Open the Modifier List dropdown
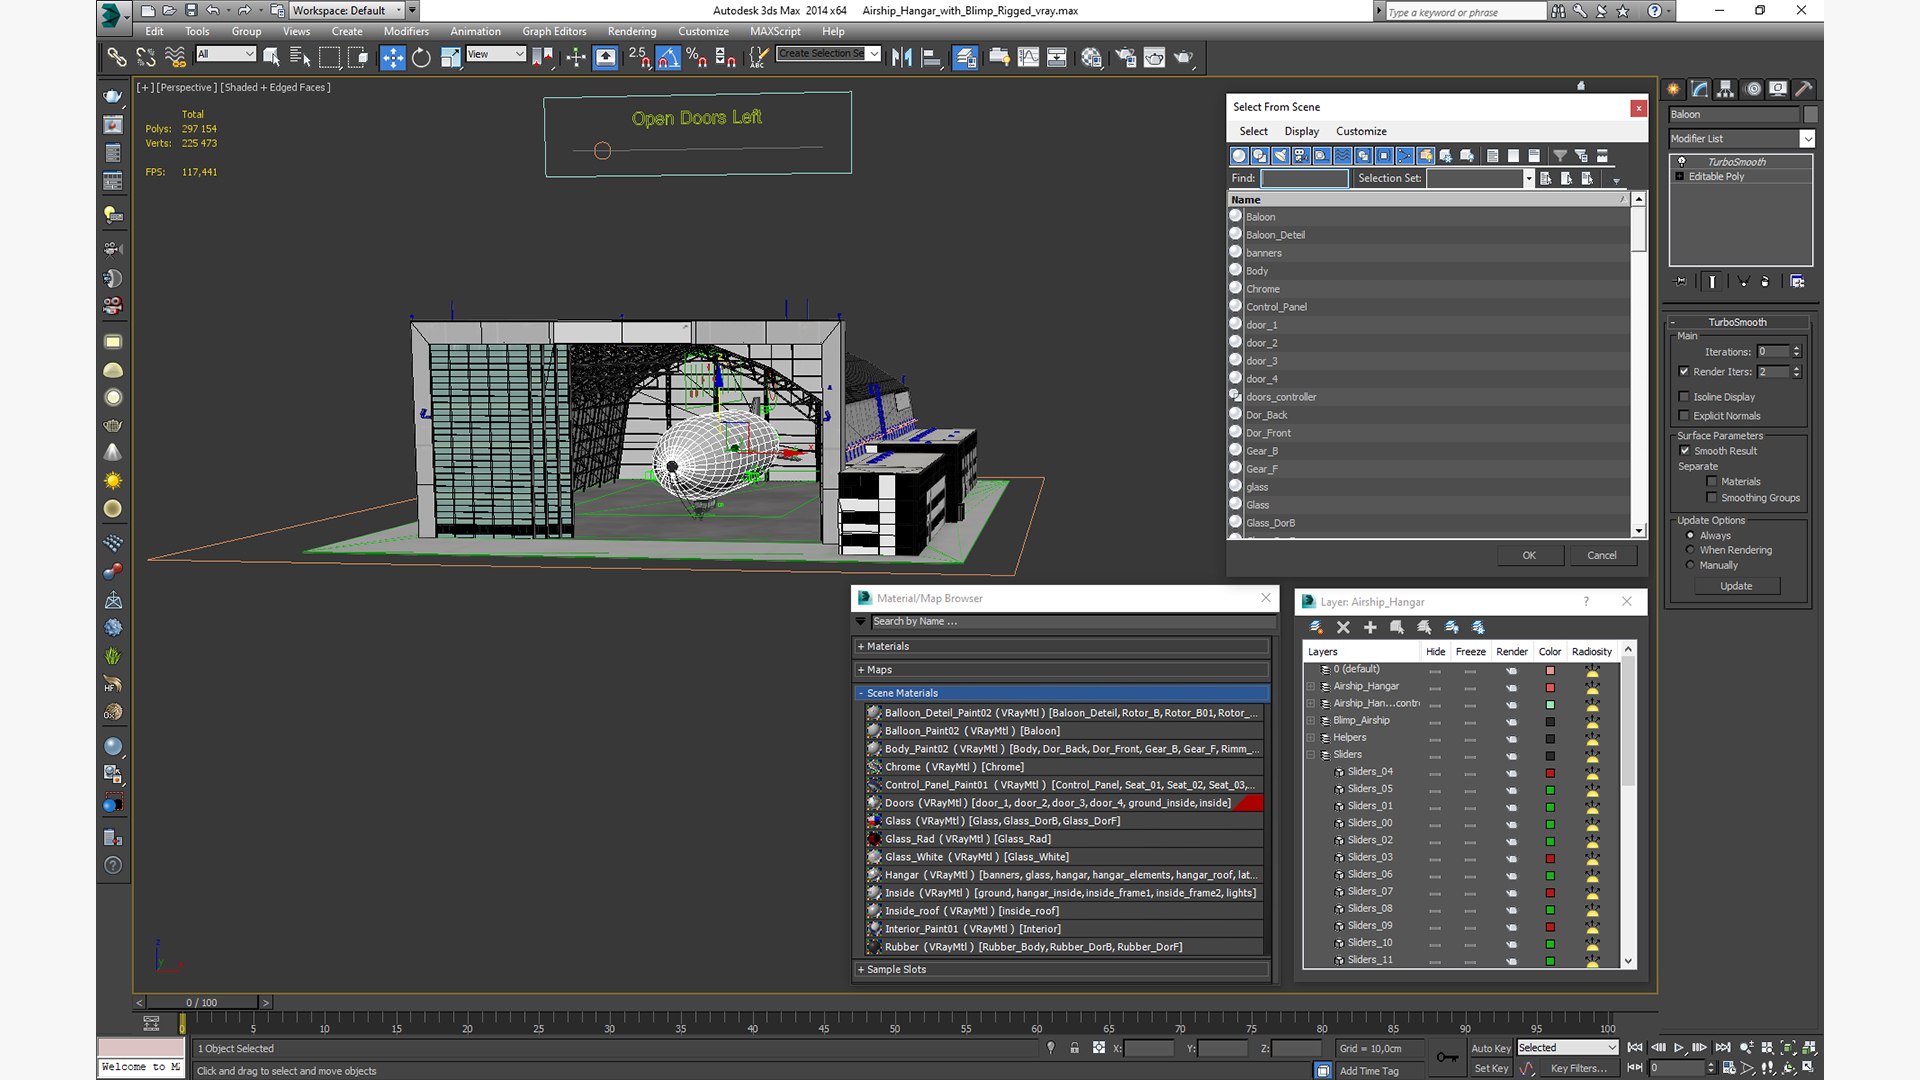The width and height of the screenshot is (1920, 1080). tap(1741, 139)
